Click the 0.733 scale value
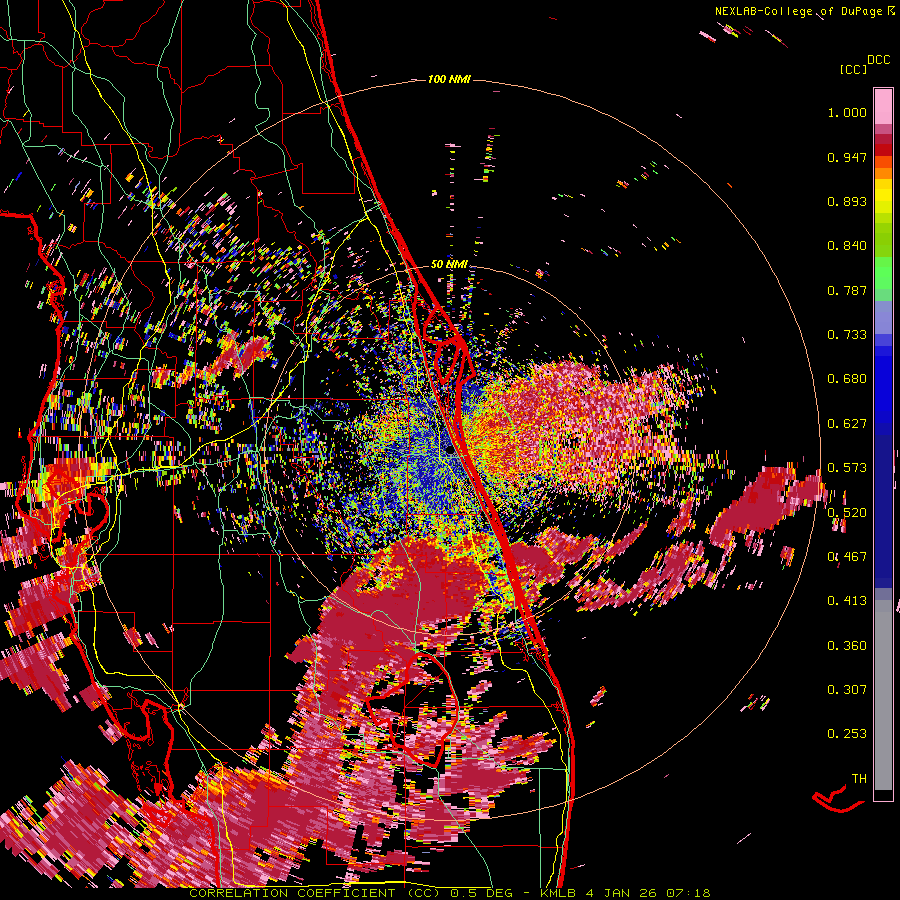Image resolution: width=900 pixels, height=900 pixels. click(x=847, y=335)
